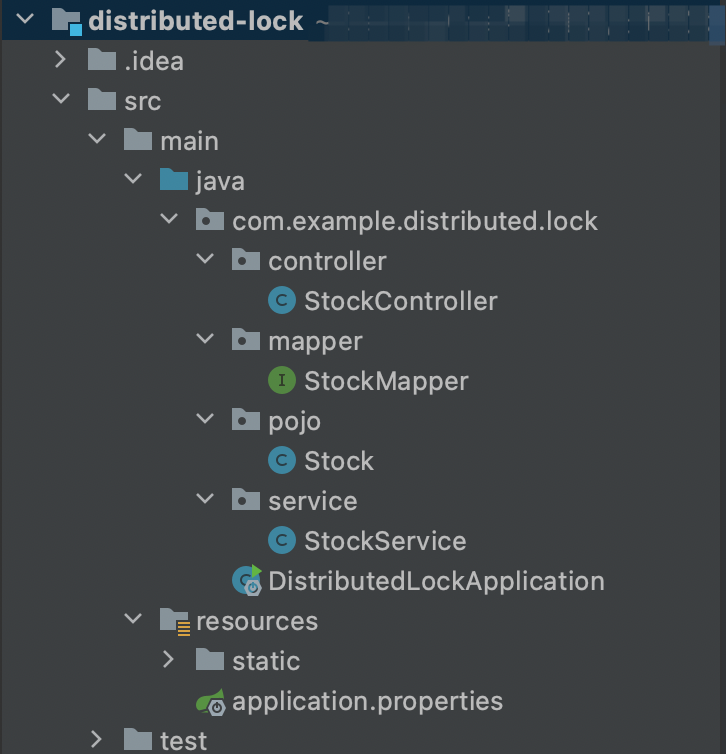This screenshot has height=754, width=726.
Task: Select the controller label
Action: point(327,261)
